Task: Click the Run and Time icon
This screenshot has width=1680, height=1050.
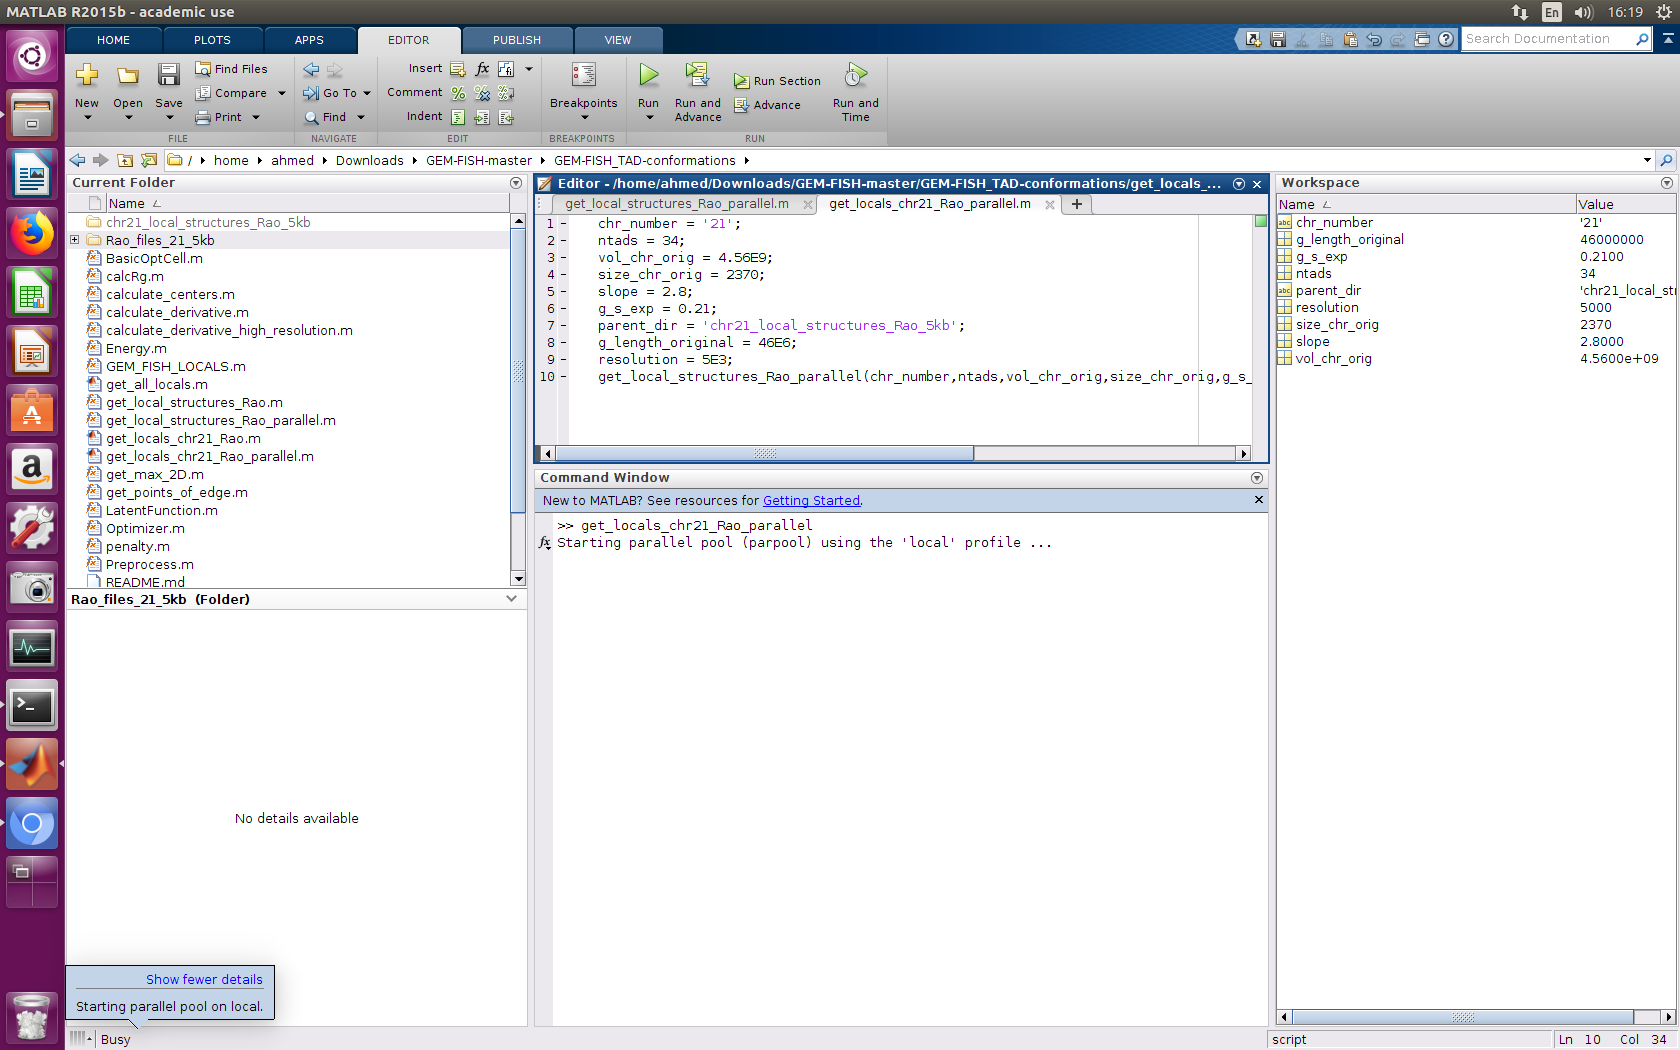Action: [x=855, y=76]
